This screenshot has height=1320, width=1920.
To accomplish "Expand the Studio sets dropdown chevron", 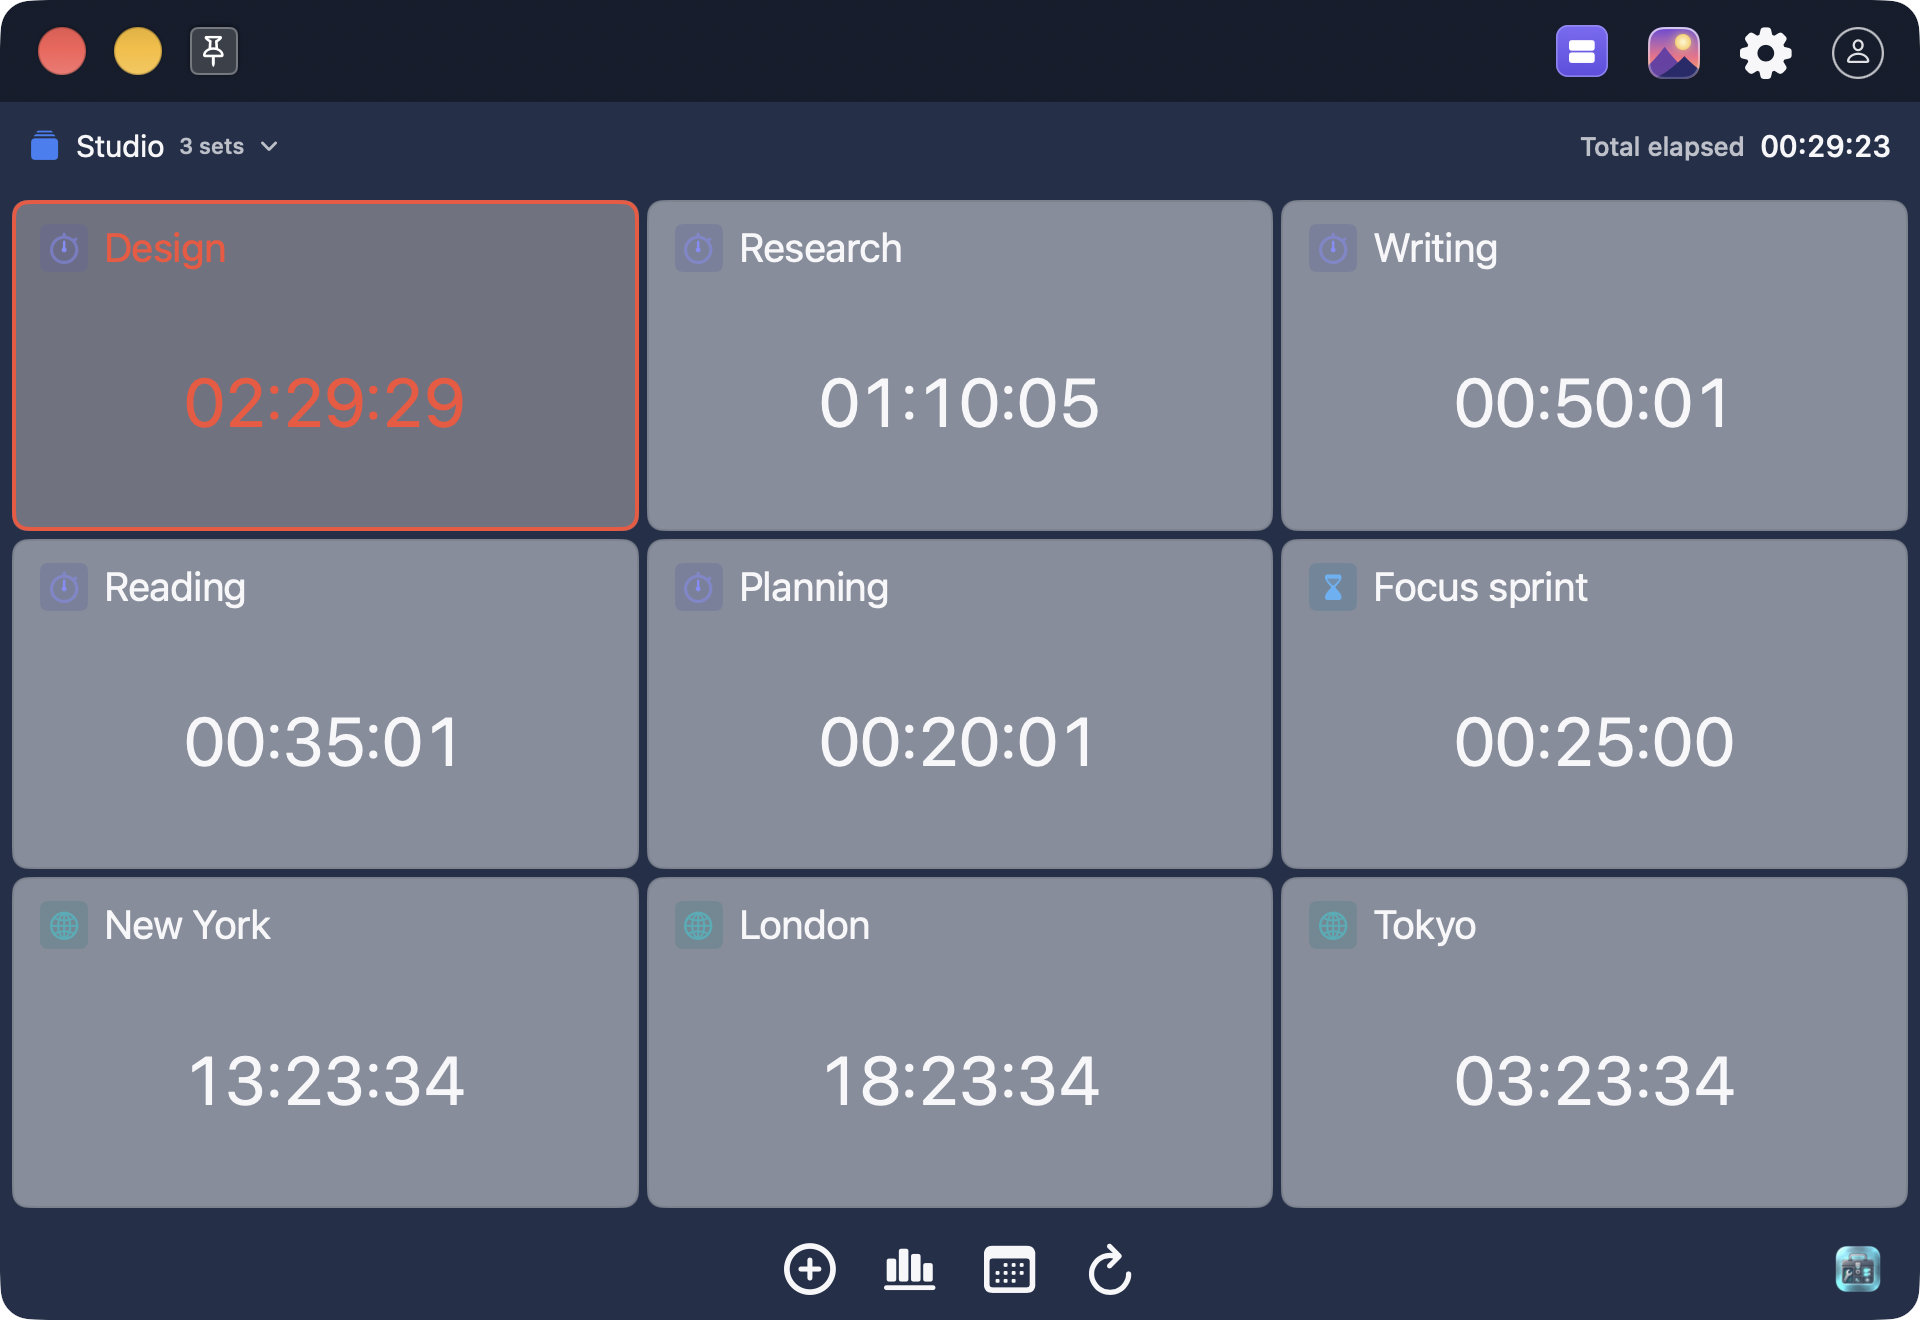I will coord(269,146).
